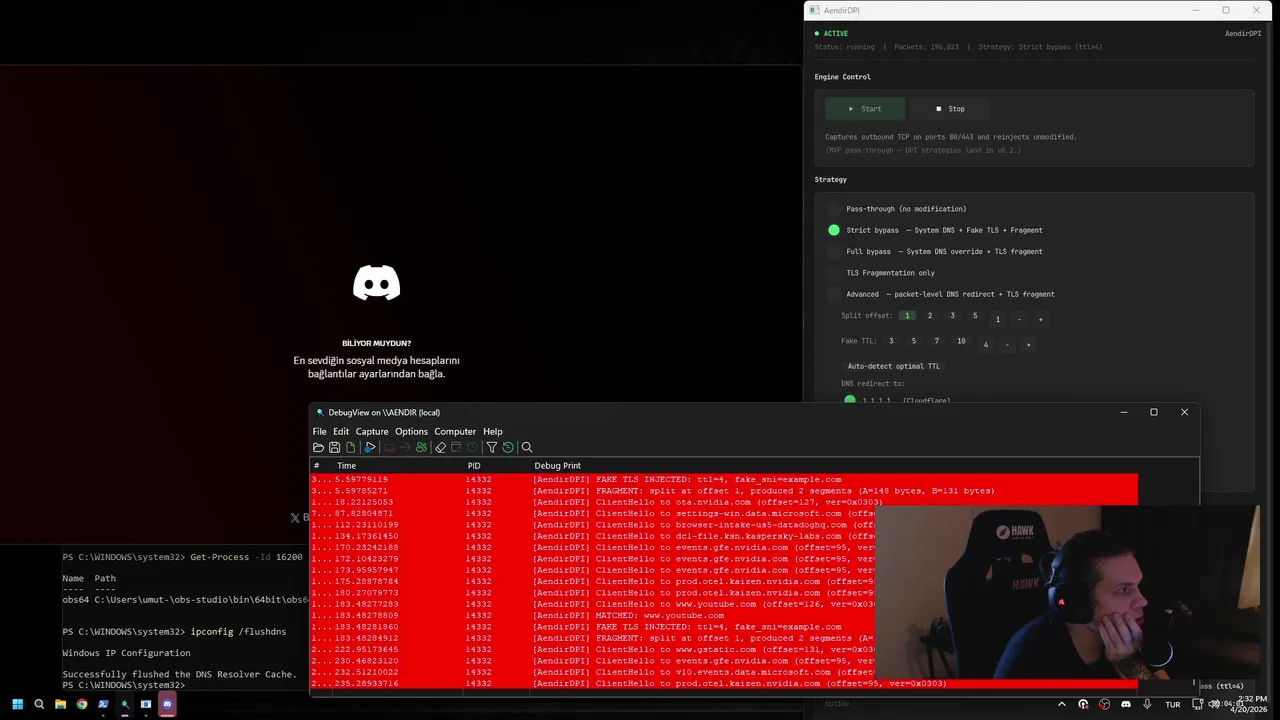Toggle the Capture play icon in DebugView
Image resolution: width=1280 pixels, height=720 pixels.
point(370,447)
